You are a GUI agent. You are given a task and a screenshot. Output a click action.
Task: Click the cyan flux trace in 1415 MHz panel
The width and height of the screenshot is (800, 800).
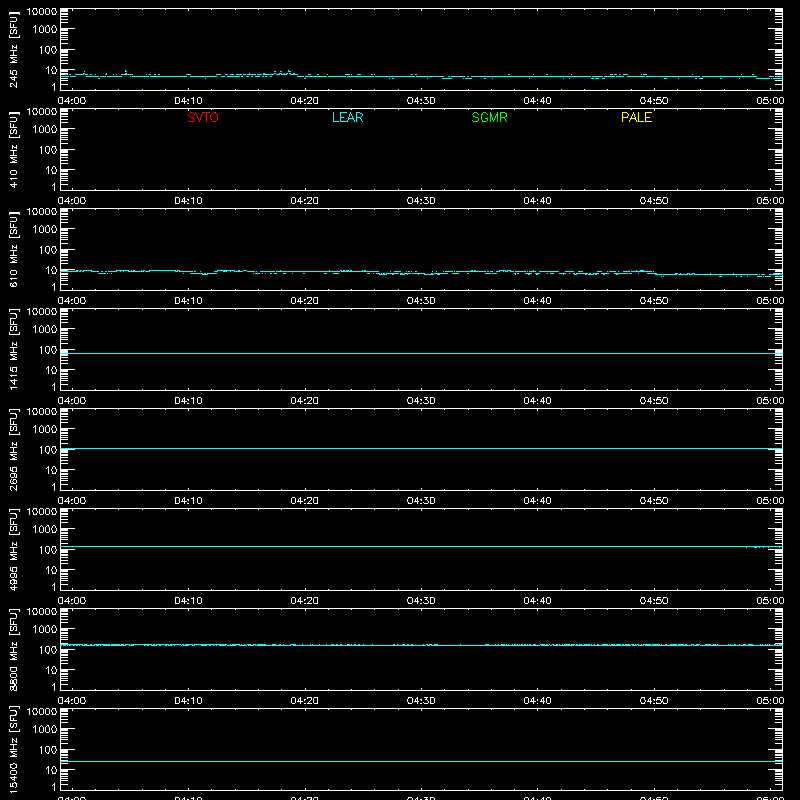421,353
